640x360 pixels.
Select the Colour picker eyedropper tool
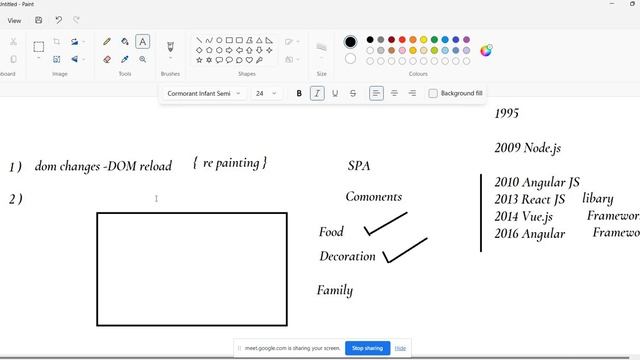click(x=125, y=60)
